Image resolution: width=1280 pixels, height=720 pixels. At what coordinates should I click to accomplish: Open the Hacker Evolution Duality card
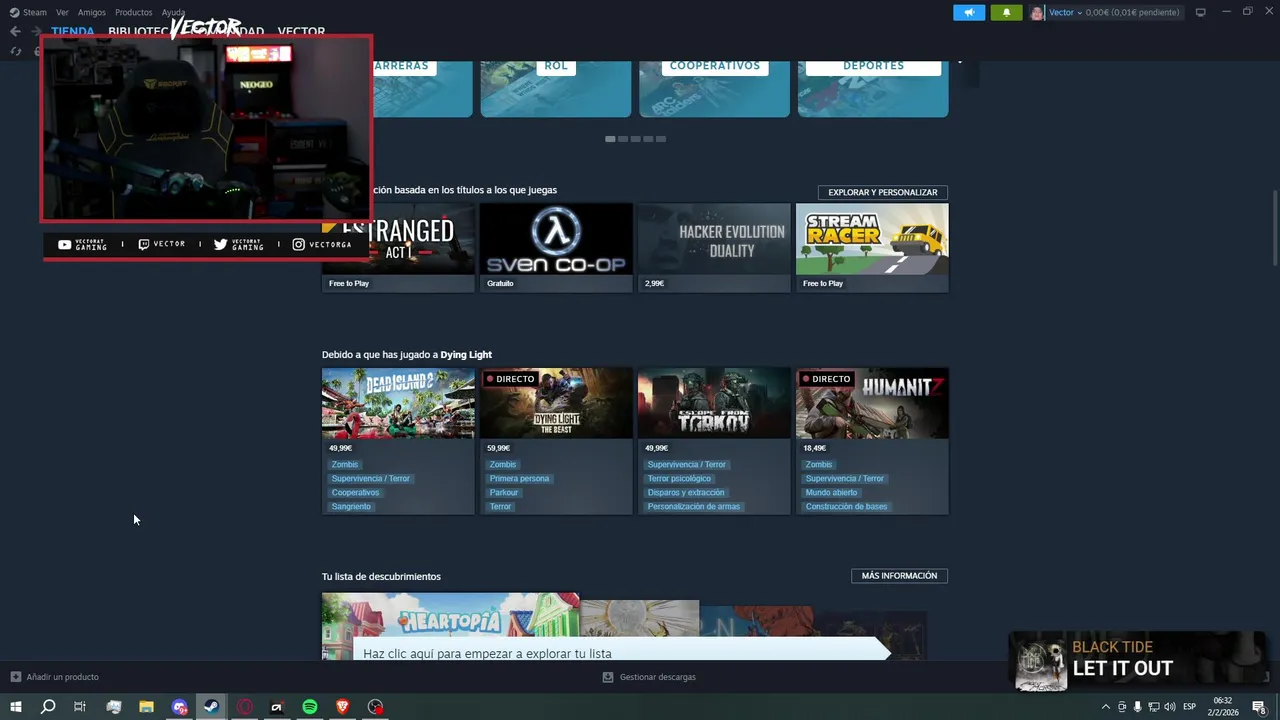[714, 247]
